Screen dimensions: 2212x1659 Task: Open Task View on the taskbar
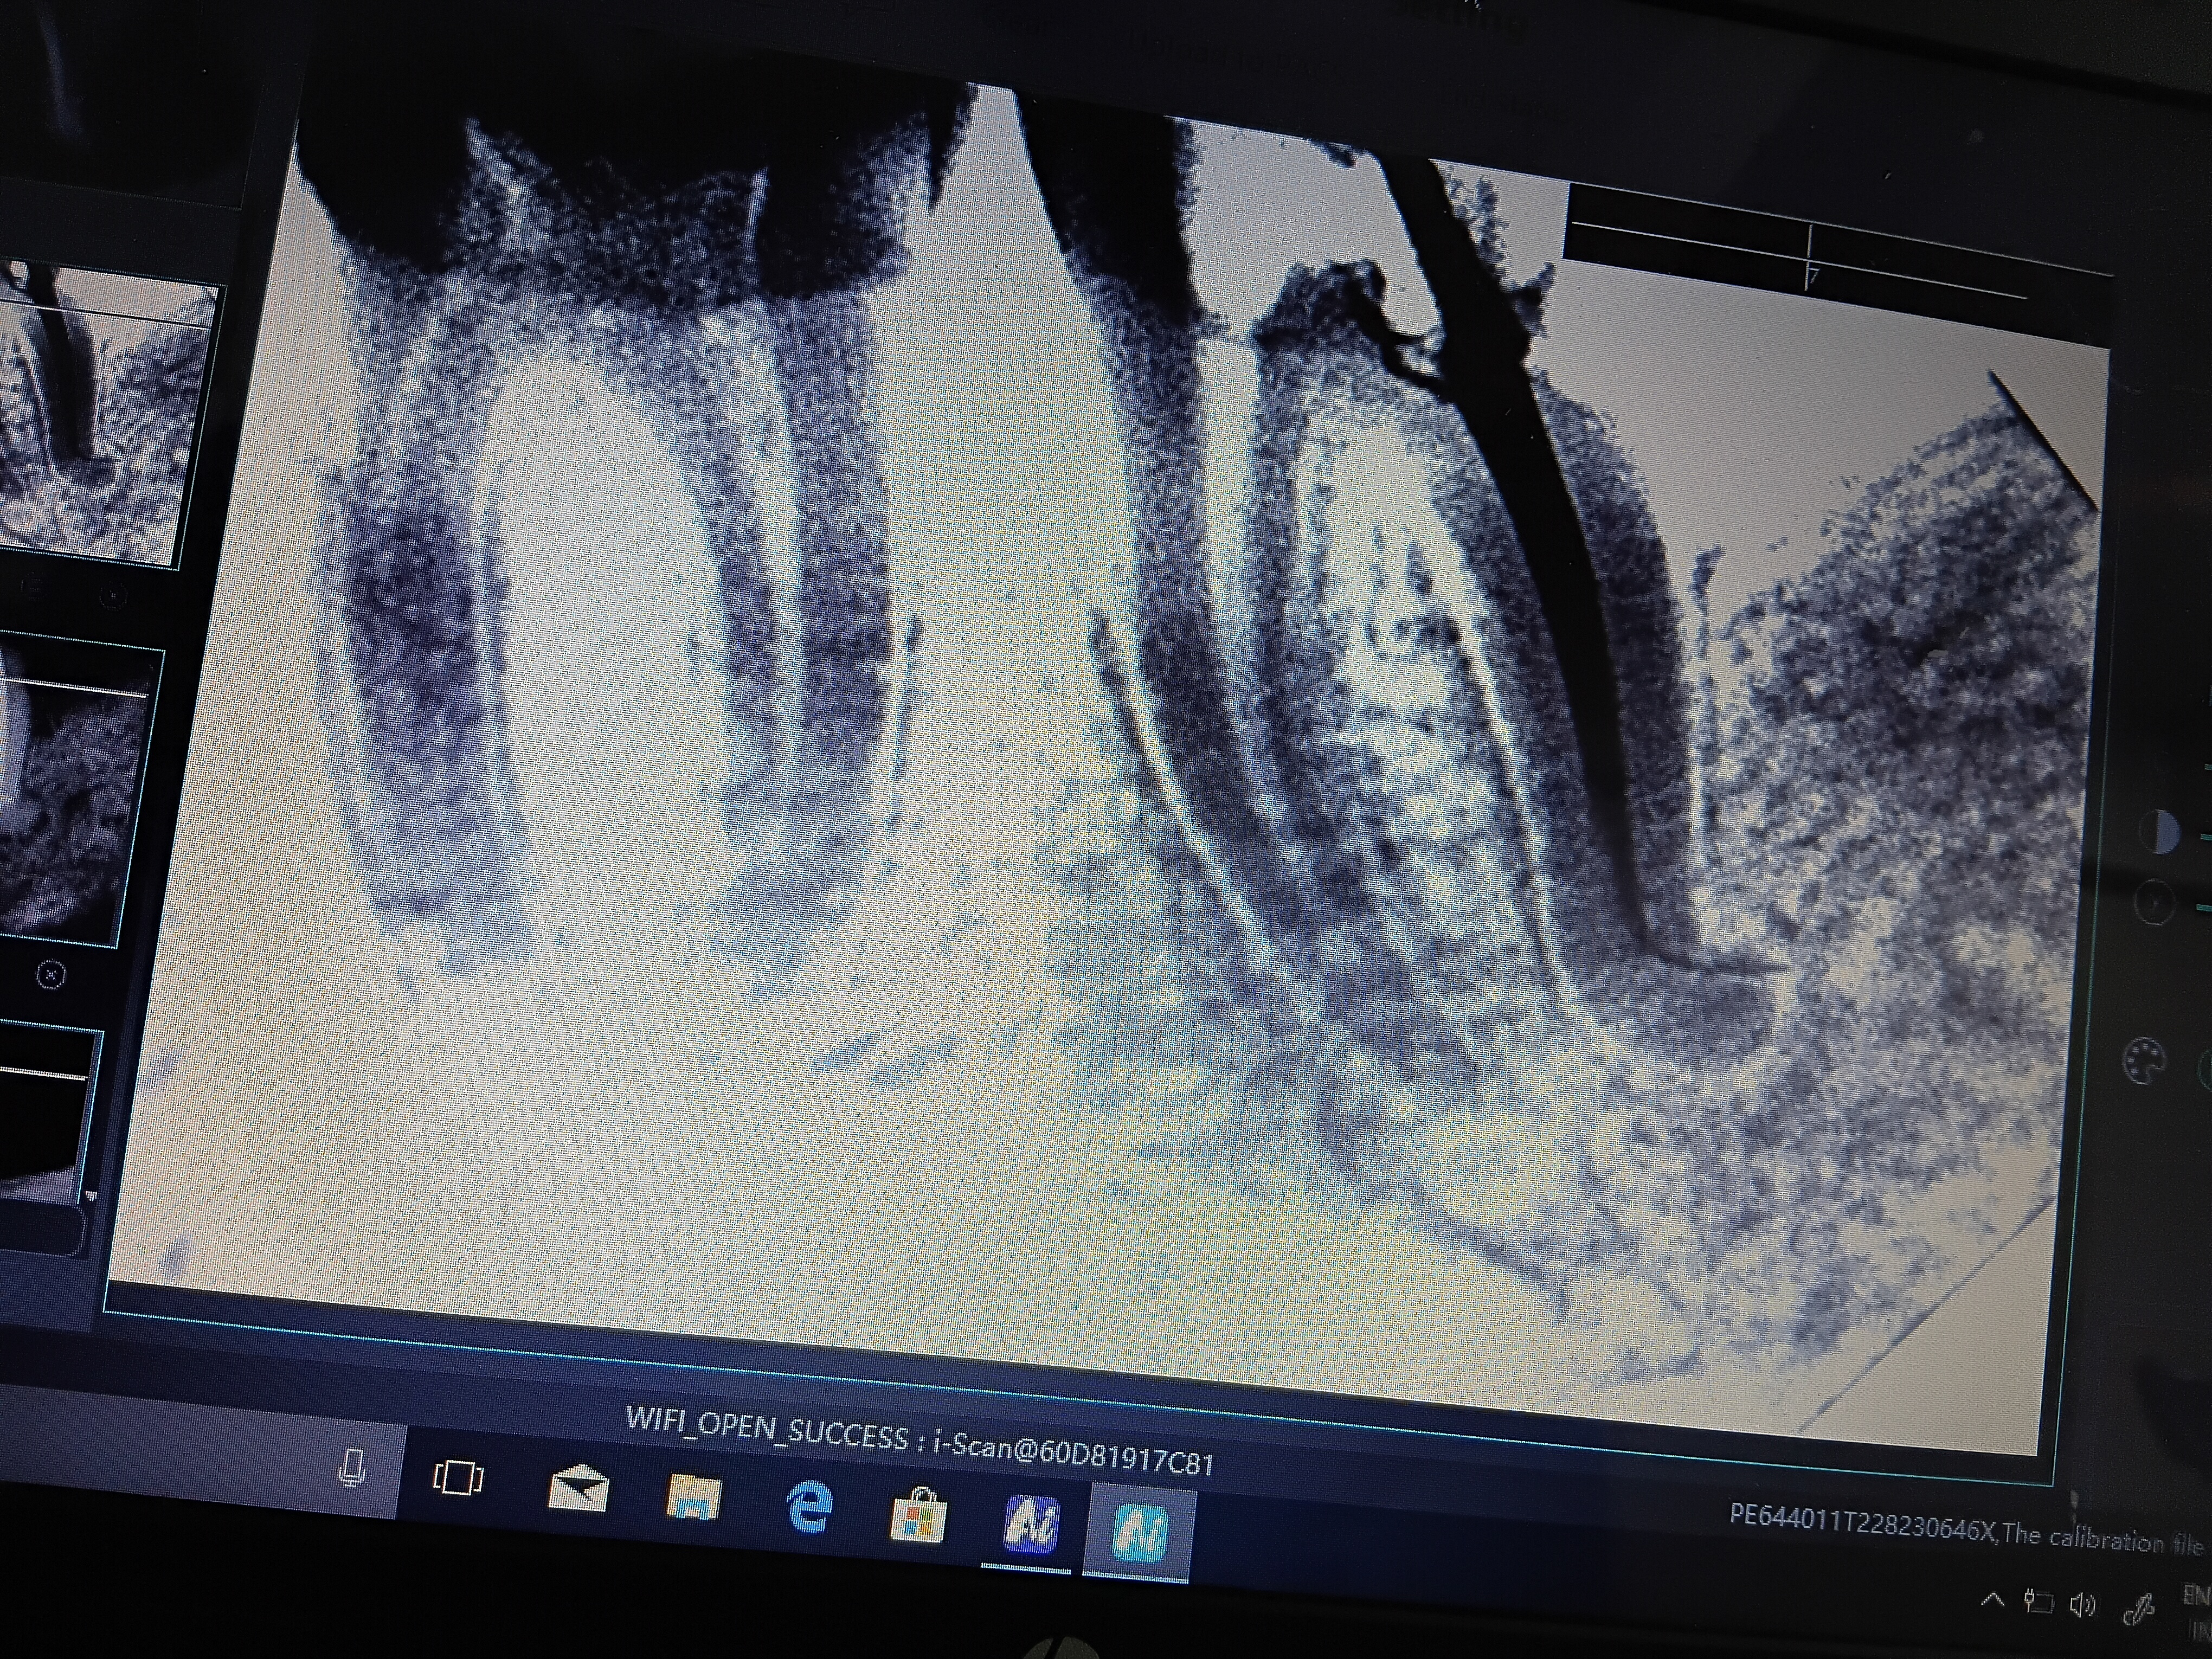pos(458,1478)
